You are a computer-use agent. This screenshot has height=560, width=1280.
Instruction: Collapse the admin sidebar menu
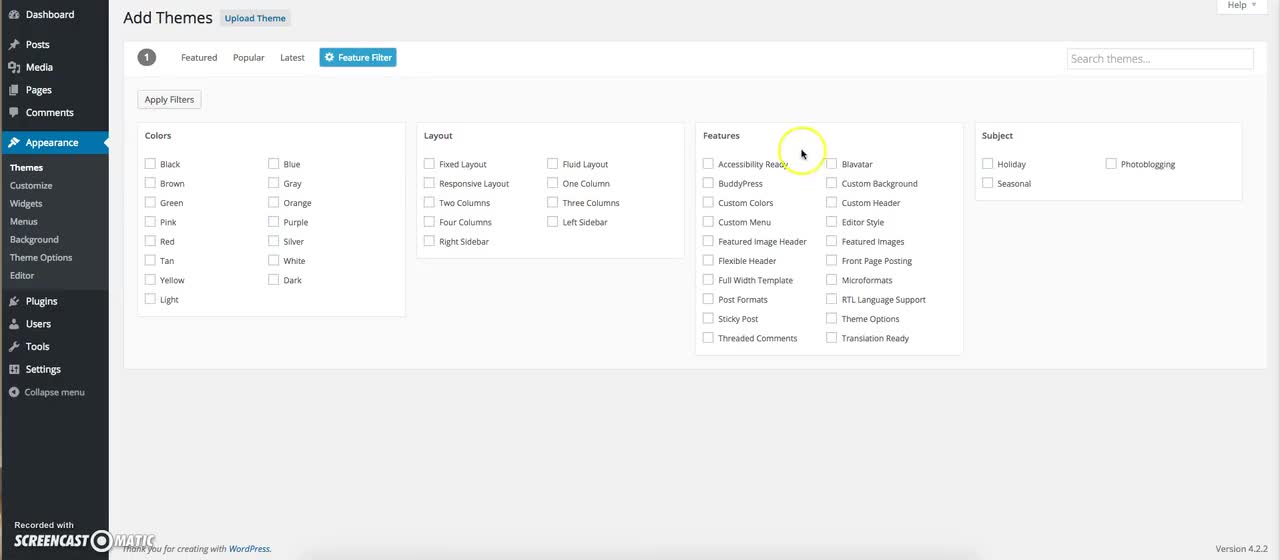click(x=47, y=392)
